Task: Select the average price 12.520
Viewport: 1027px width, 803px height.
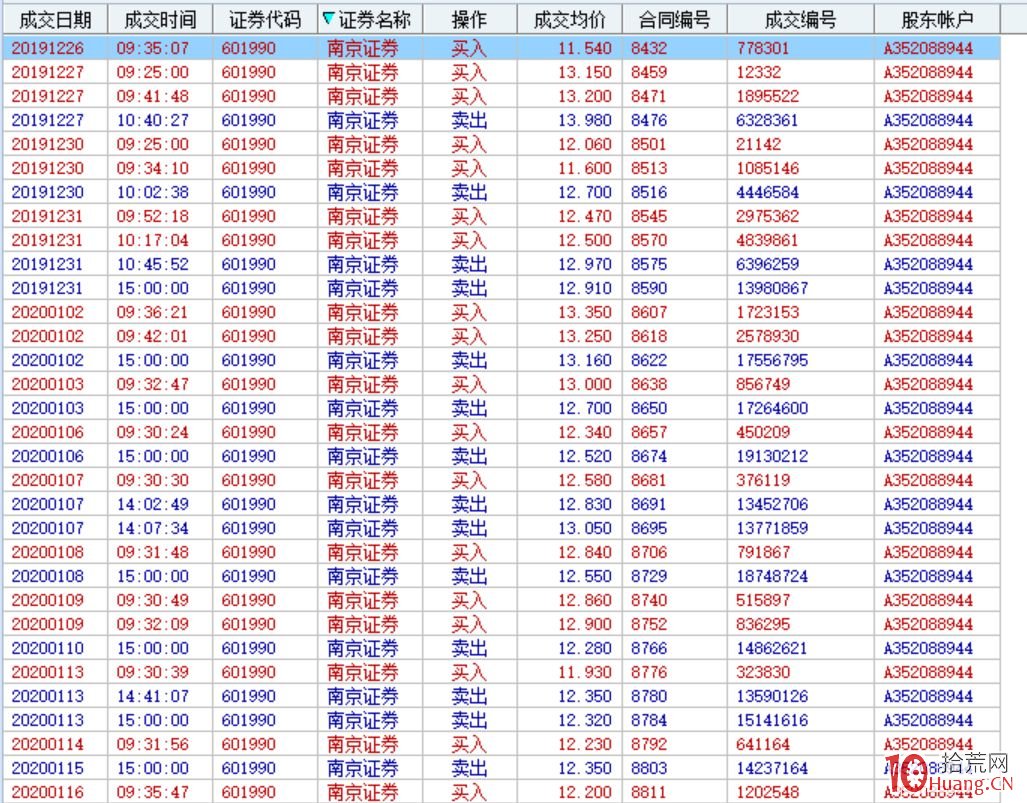Action: 585,457
